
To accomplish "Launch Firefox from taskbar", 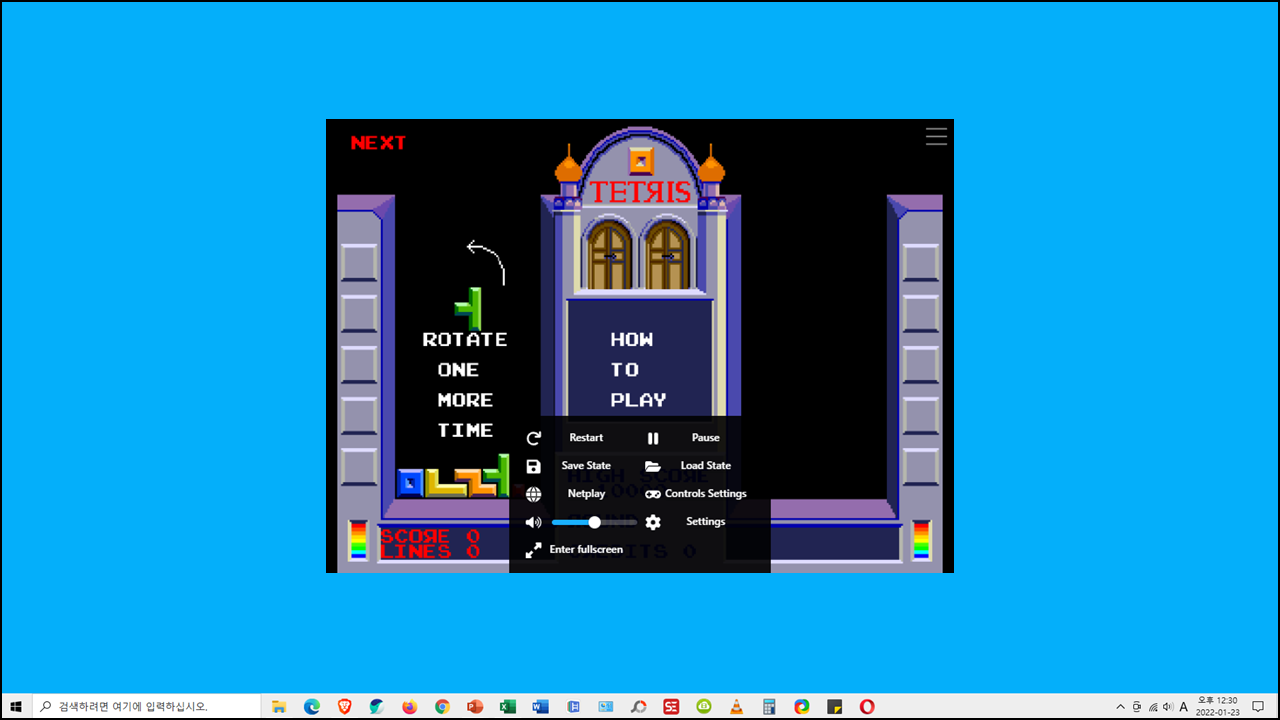I will [x=409, y=706].
